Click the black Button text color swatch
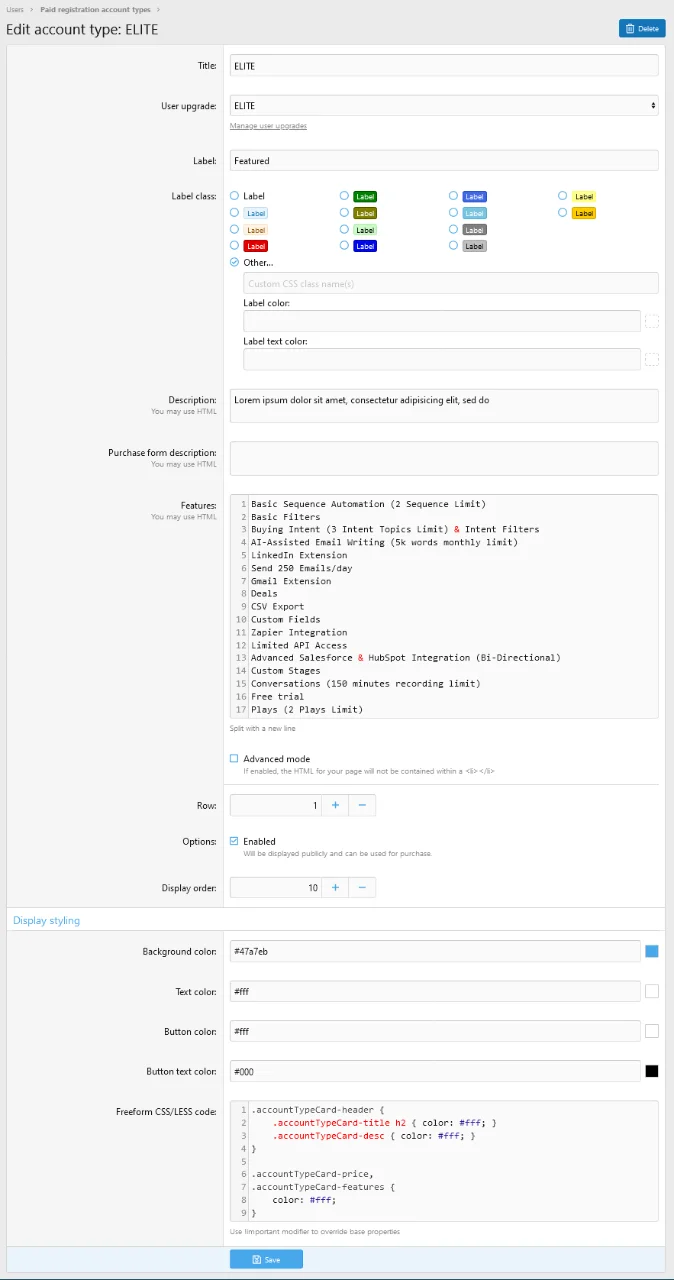 click(652, 1071)
